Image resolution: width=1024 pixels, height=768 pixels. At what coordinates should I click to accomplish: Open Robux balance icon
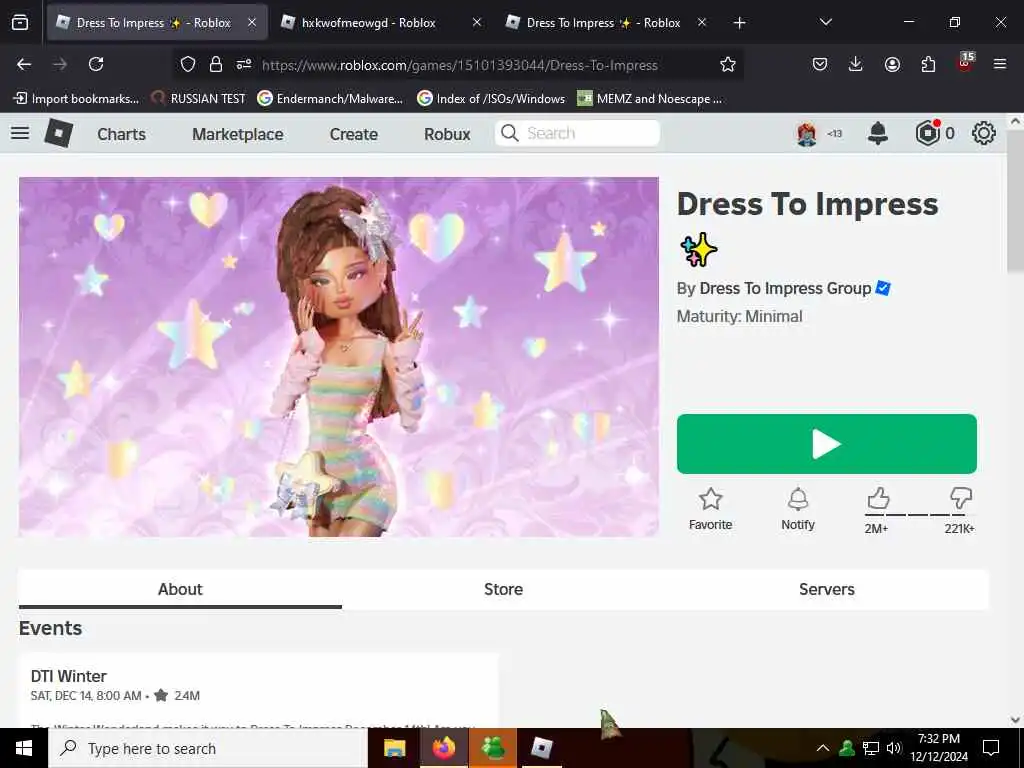tap(927, 133)
